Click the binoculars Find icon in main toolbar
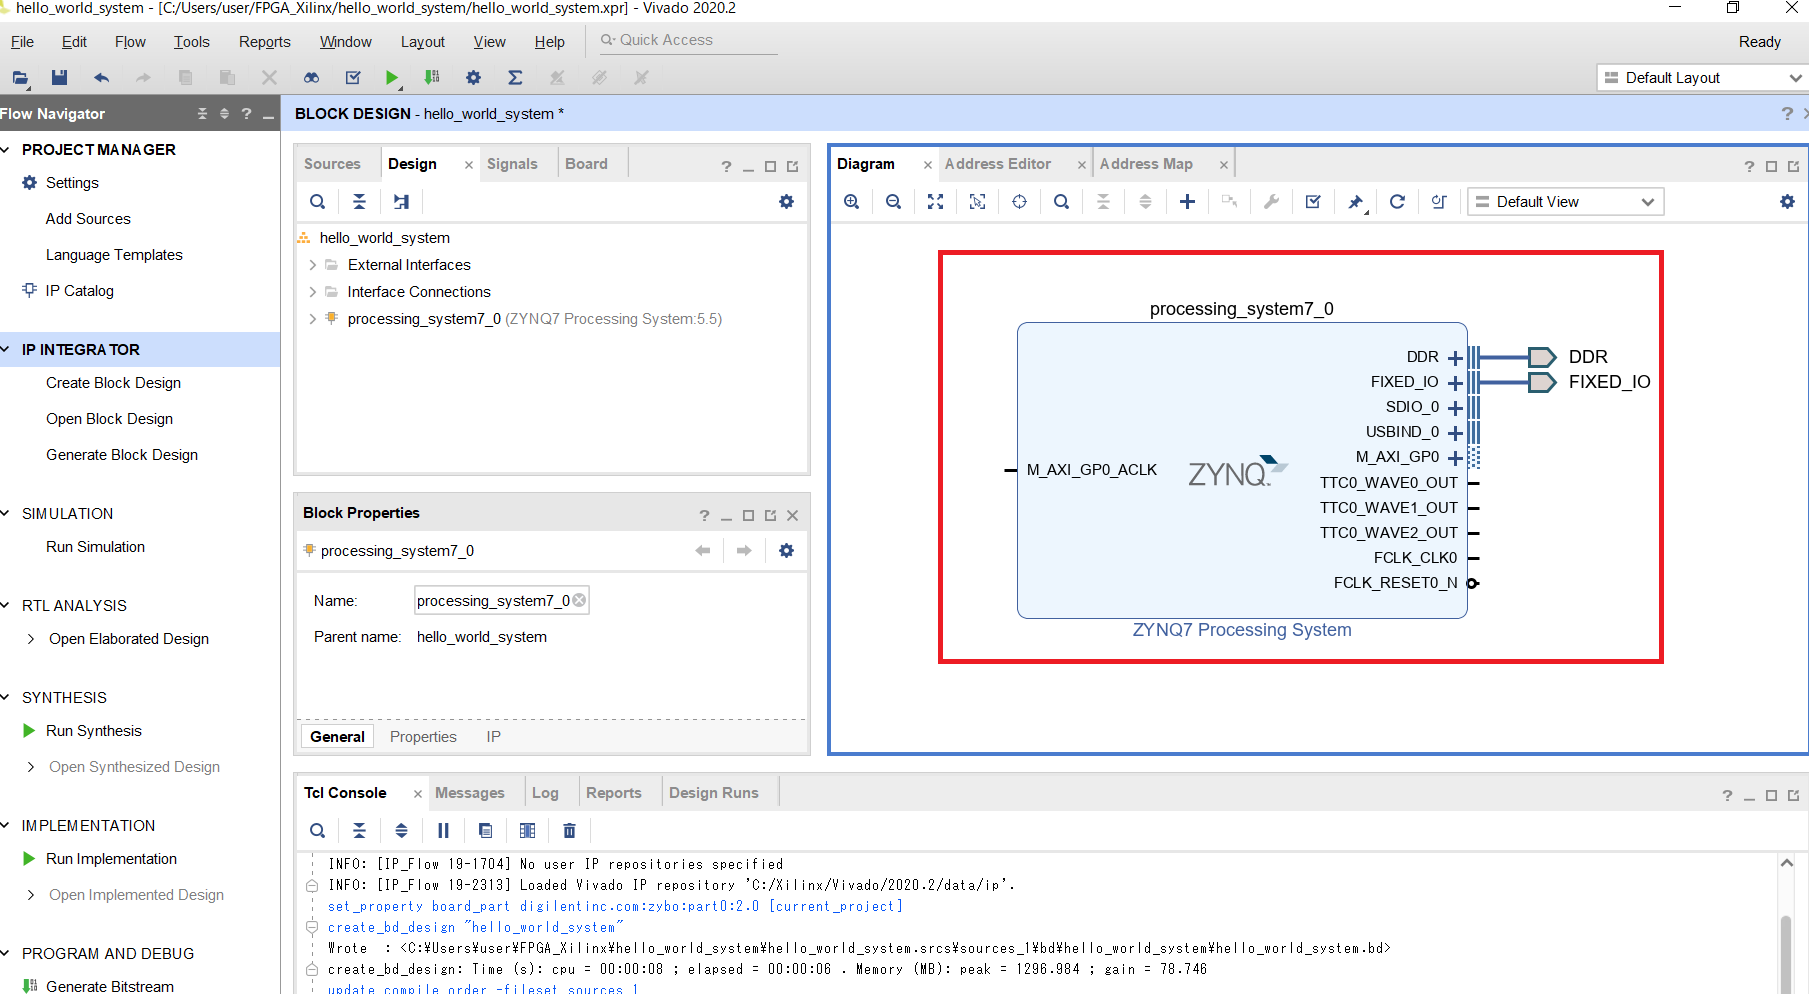This screenshot has width=1809, height=994. coord(311,78)
